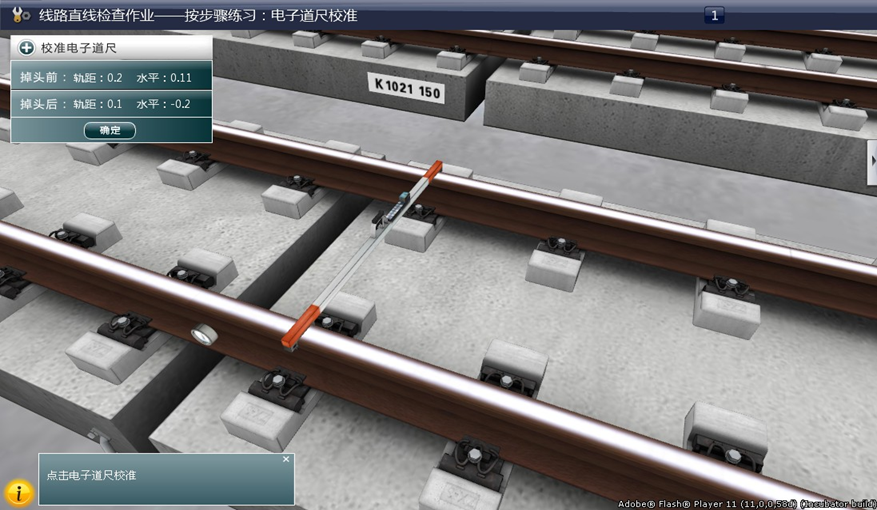Screen dimensions: 877x510
Task: Close the 点击电子道尺校准 hint box
Action: pos(286,460)
